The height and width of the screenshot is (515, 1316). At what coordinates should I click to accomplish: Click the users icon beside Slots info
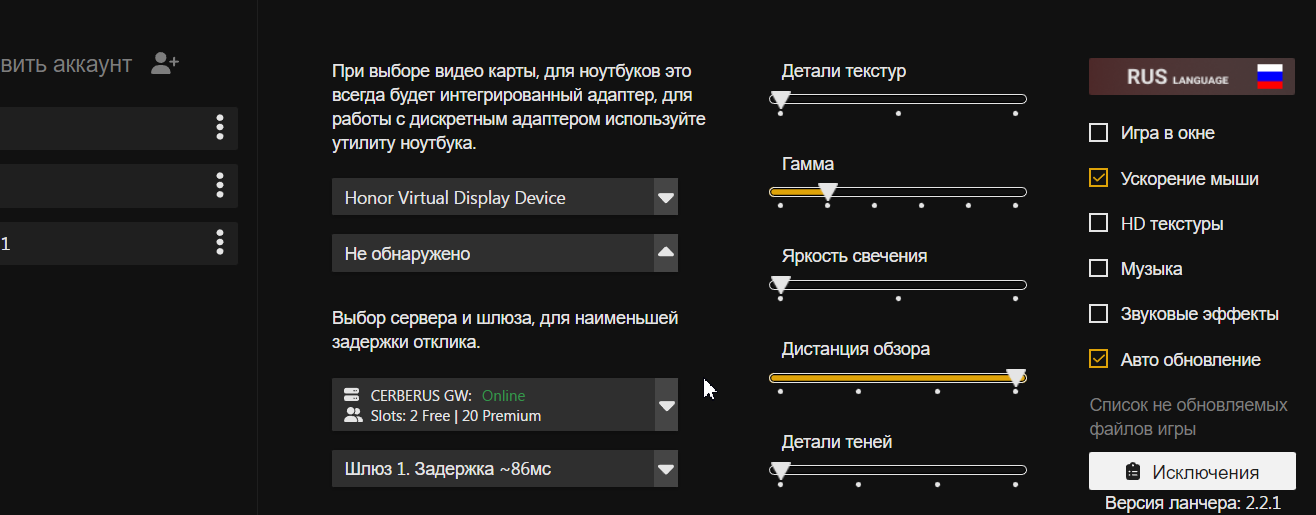352,415
